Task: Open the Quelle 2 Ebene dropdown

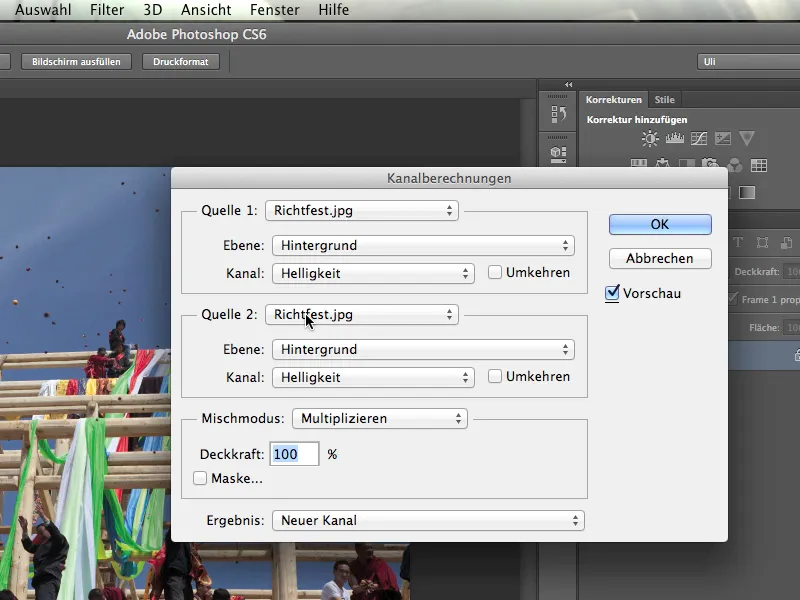Action: point(423,349)
